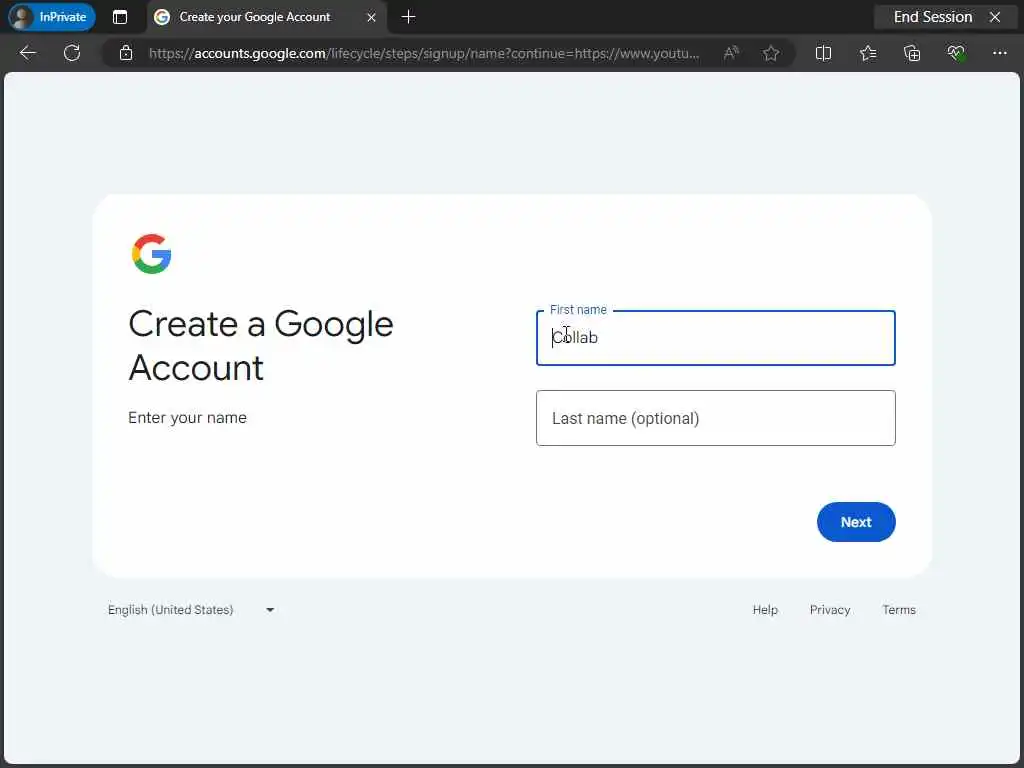The width and height of the screenshot is (1024, 768).
Task: Click the 'Enter your name' text
Action: (x=187, y=417)
